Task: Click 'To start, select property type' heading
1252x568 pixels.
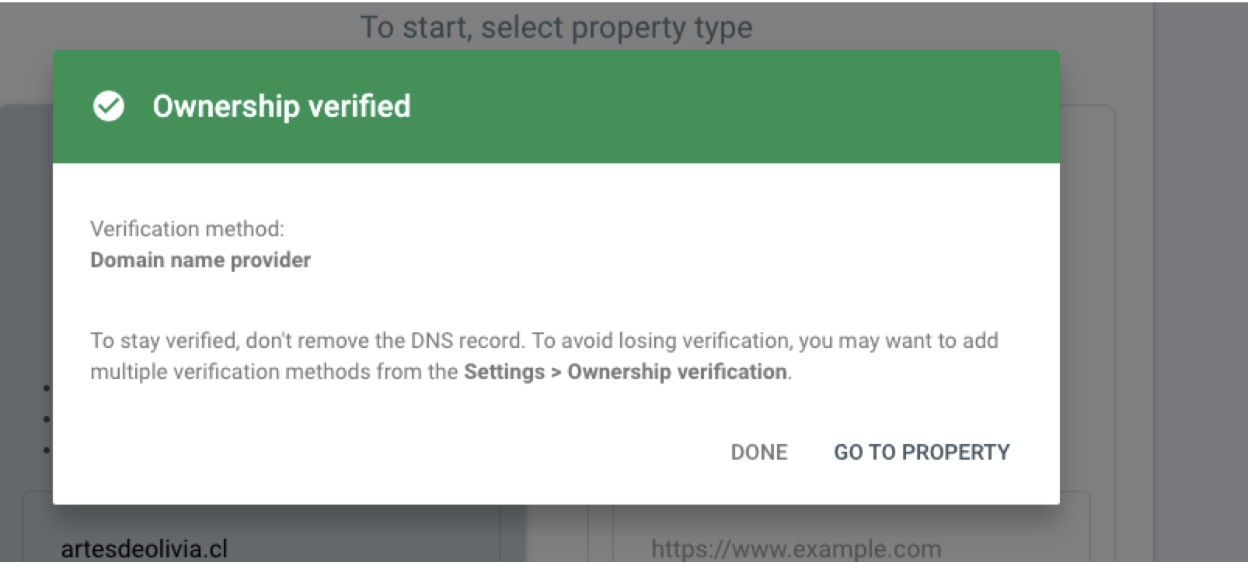Action: pos(556,27)
